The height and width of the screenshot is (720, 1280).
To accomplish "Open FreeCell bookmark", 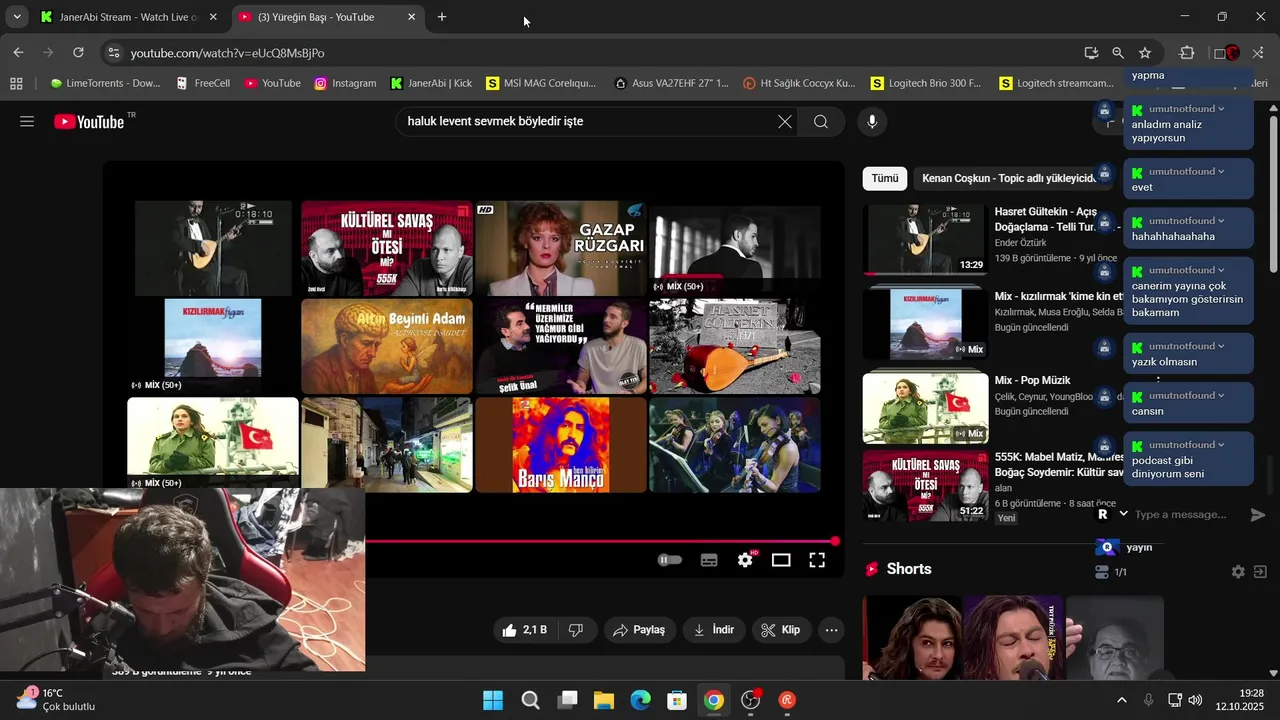I will 203,84.
